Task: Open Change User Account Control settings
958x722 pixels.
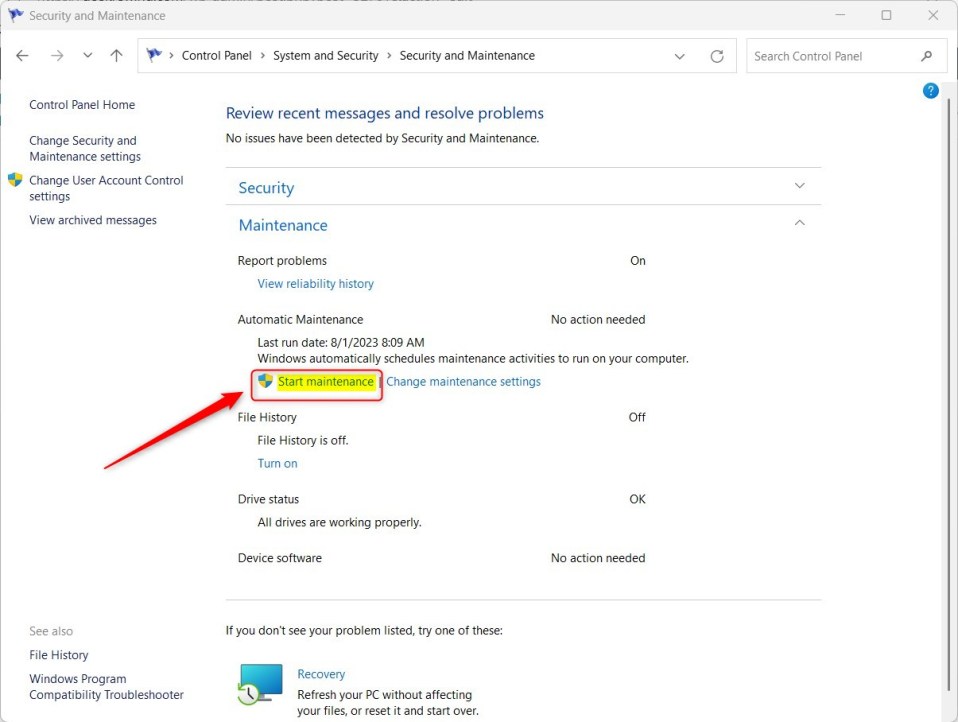Action: click(106, 188)
